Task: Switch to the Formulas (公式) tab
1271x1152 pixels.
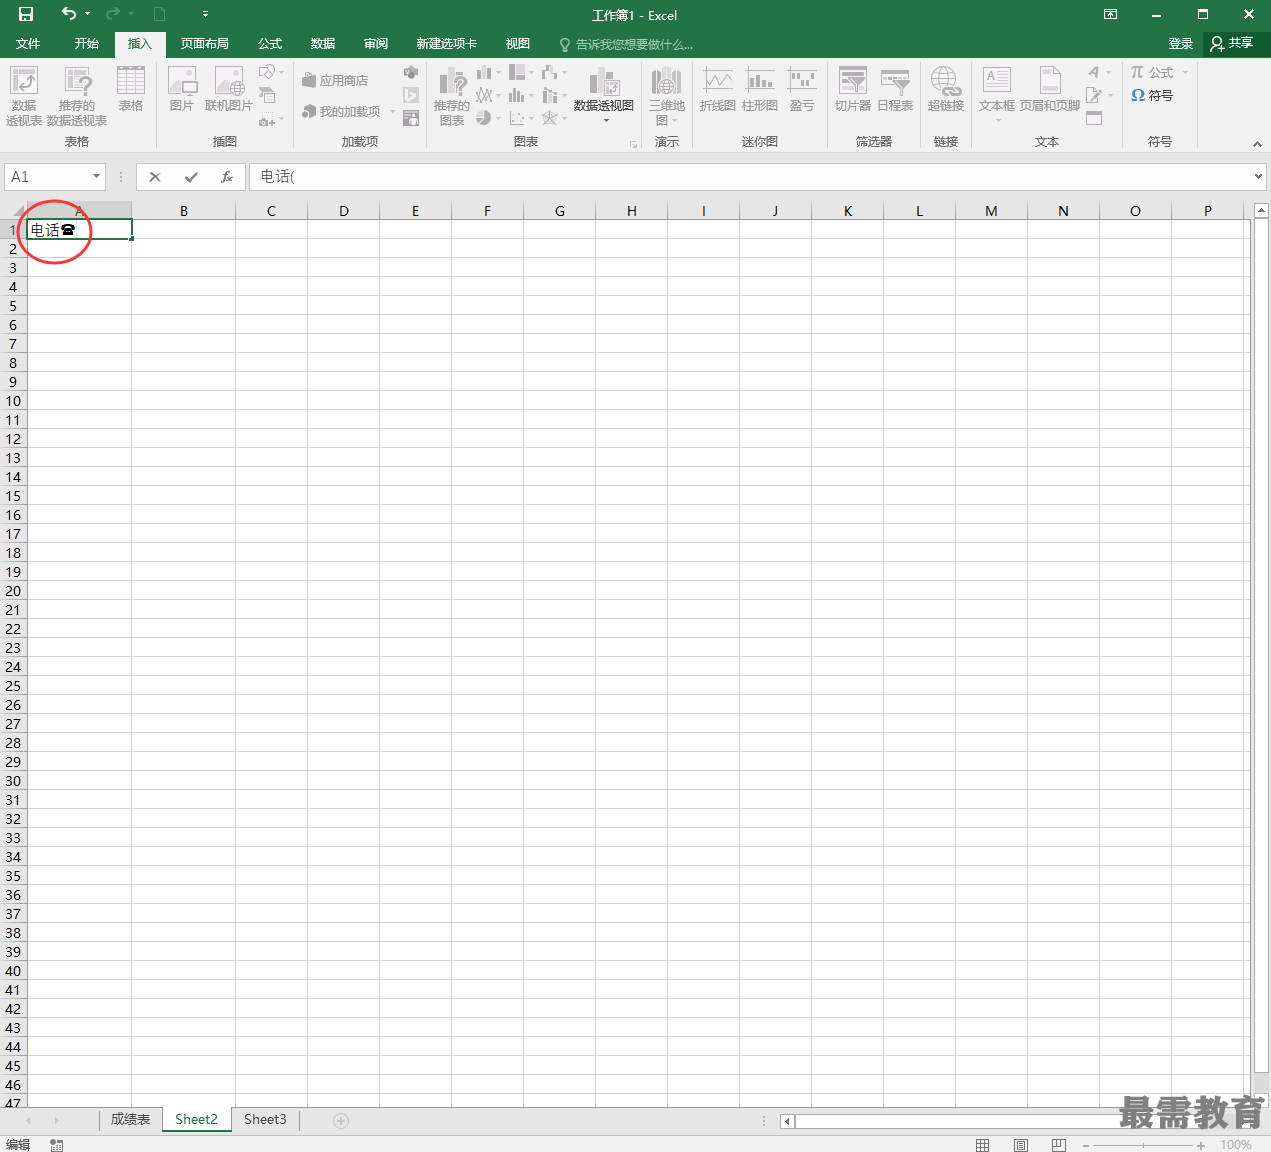Action: (270, 44)
